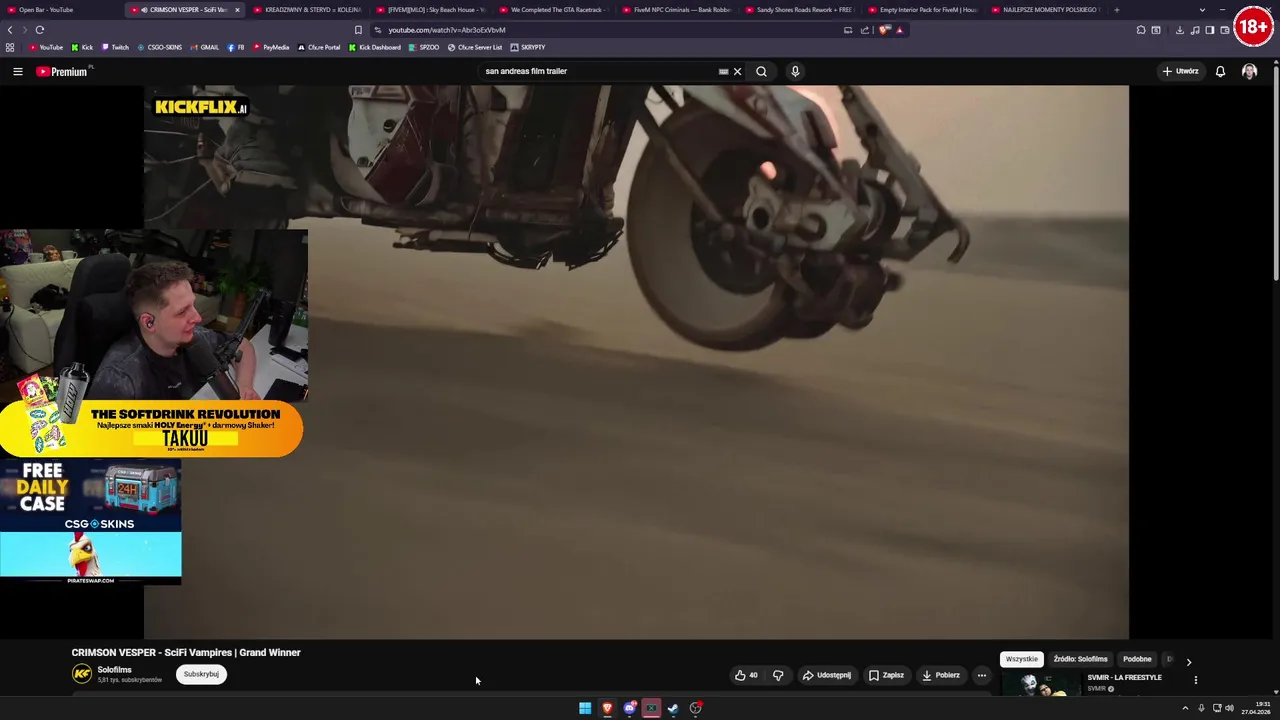This screenshot has width=1280, height=720.
Task: Open the SPZOO bookmark
Action: (424, 47)
